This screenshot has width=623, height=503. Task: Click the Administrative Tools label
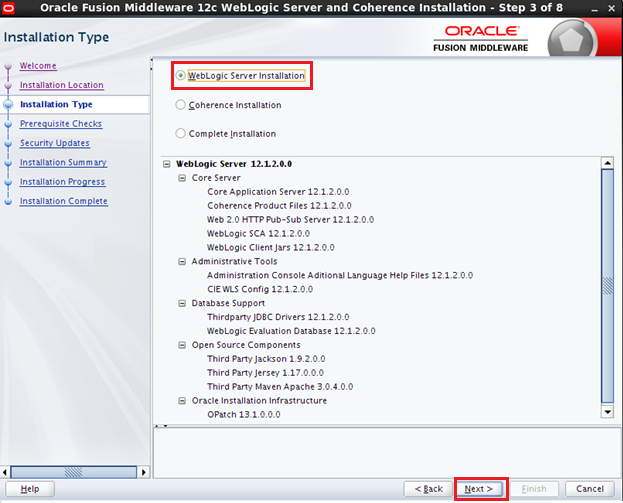234,261
